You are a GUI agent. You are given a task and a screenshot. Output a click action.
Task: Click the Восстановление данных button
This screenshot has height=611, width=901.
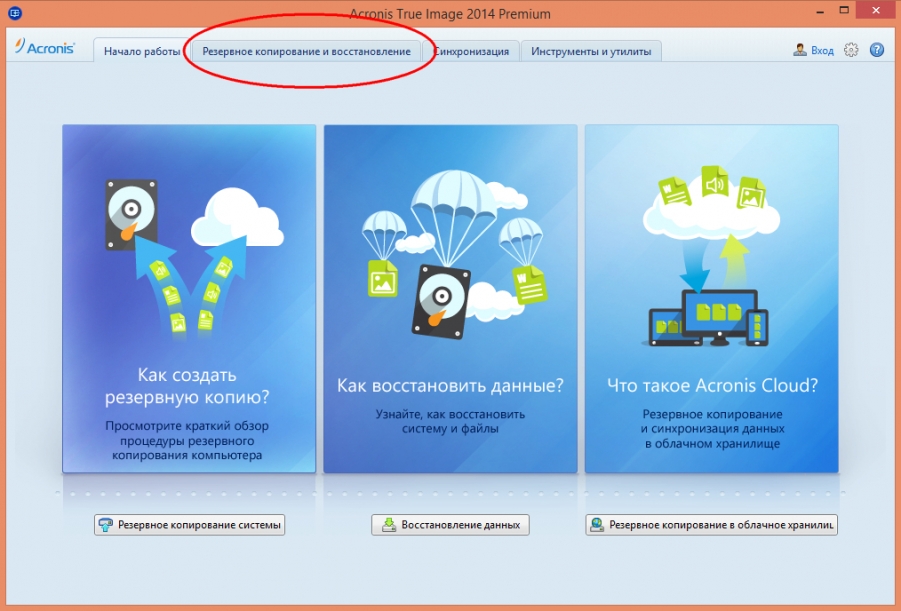coord(450,525)
